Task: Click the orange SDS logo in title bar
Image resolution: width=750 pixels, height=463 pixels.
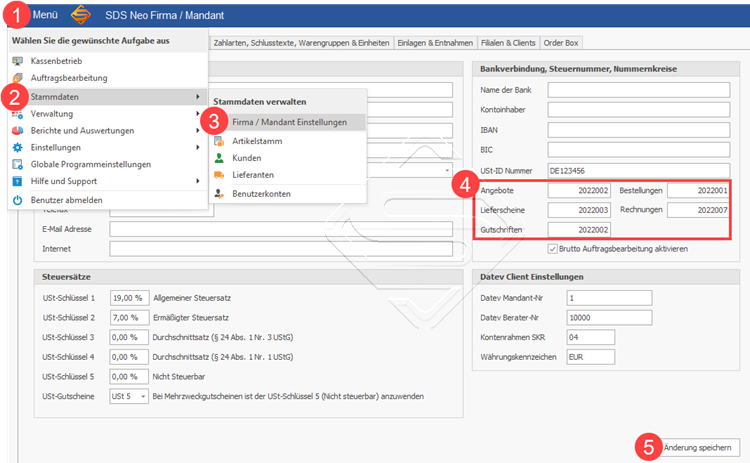Action: (81, 15)
